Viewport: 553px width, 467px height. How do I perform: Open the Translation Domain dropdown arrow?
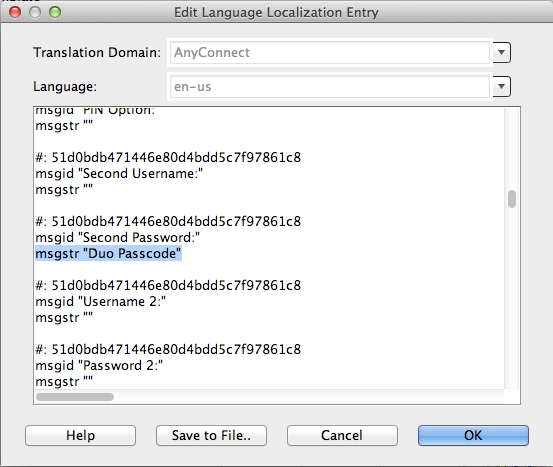502,53
